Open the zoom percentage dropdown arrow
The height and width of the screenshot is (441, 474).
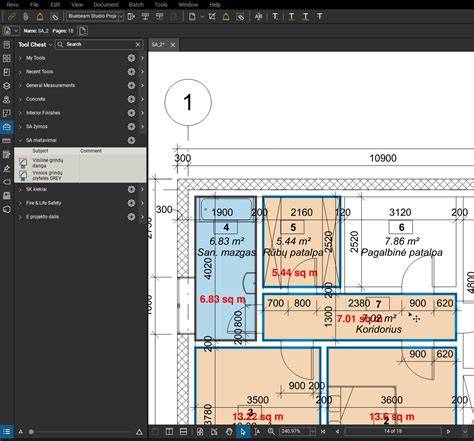click(x=312, y=431)
